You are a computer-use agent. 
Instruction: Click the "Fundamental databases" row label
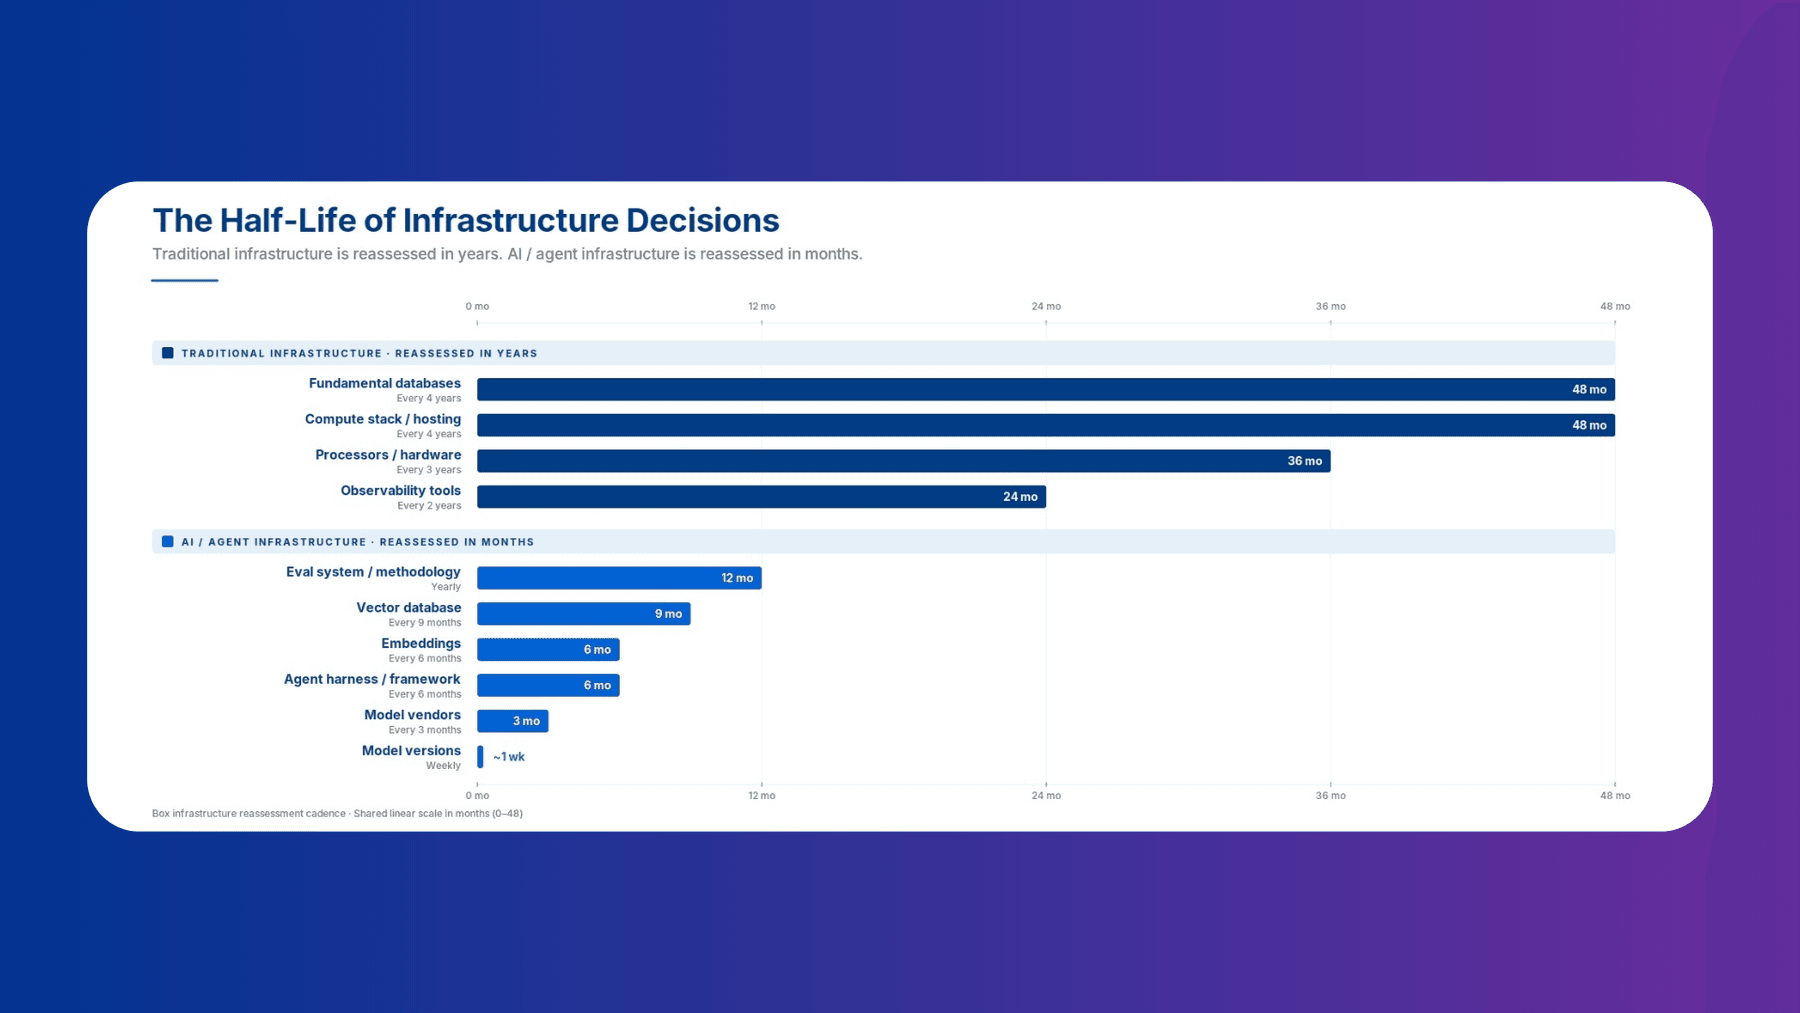385,383
